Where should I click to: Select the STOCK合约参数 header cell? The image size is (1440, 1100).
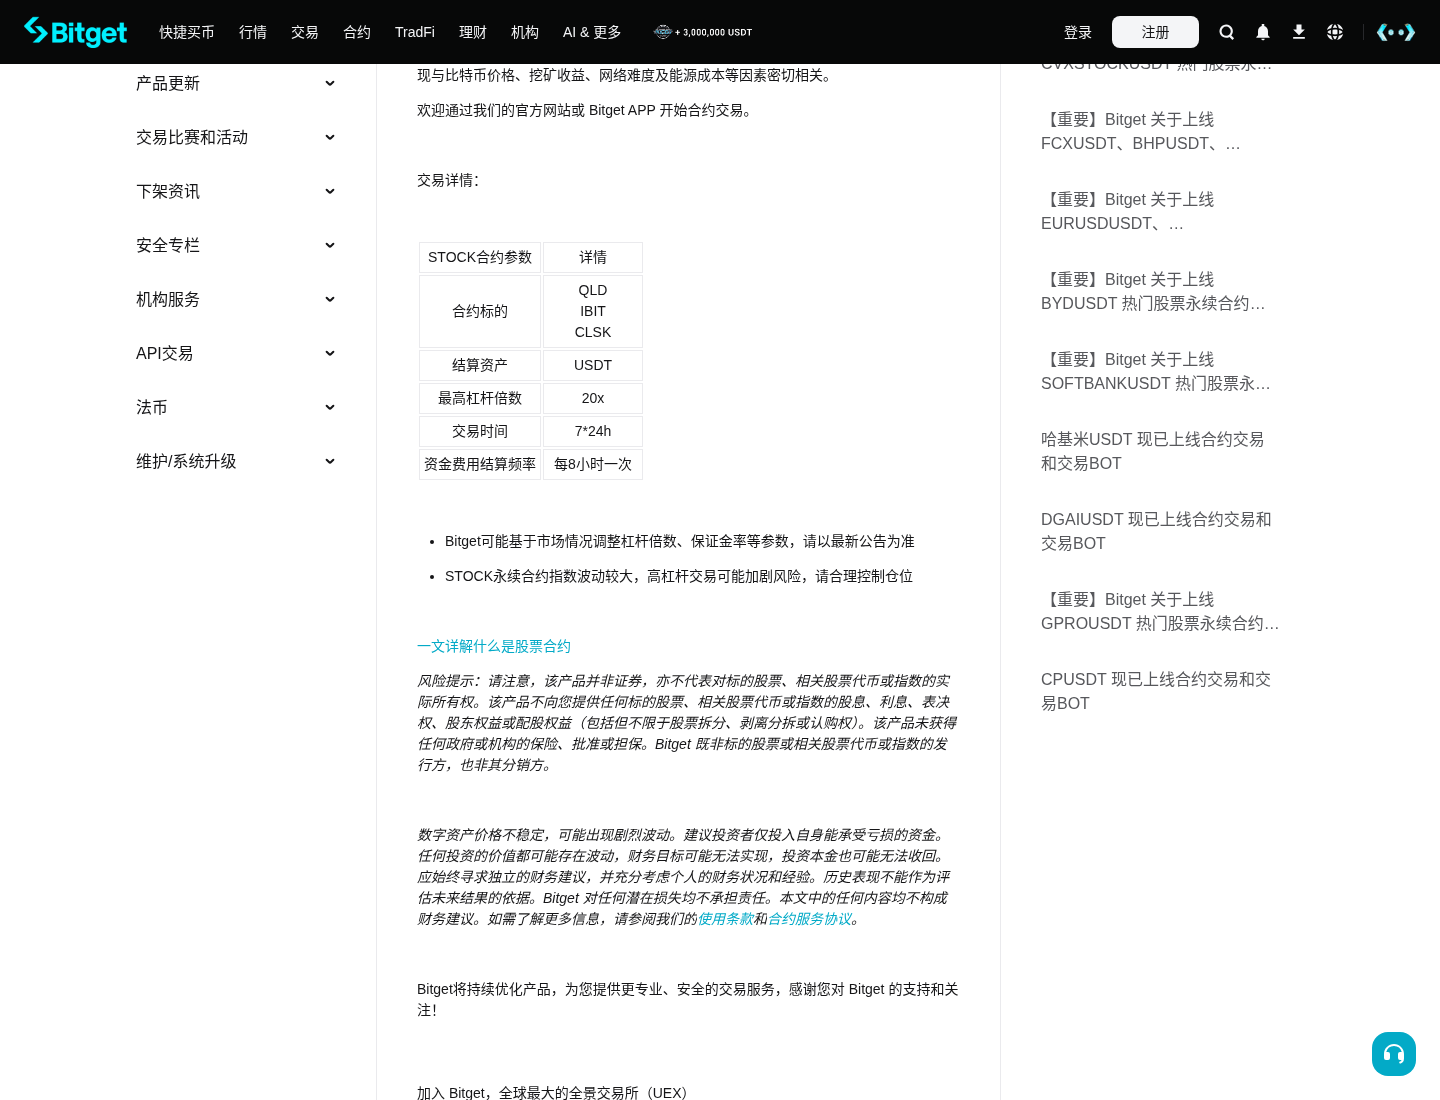point(480,257)
